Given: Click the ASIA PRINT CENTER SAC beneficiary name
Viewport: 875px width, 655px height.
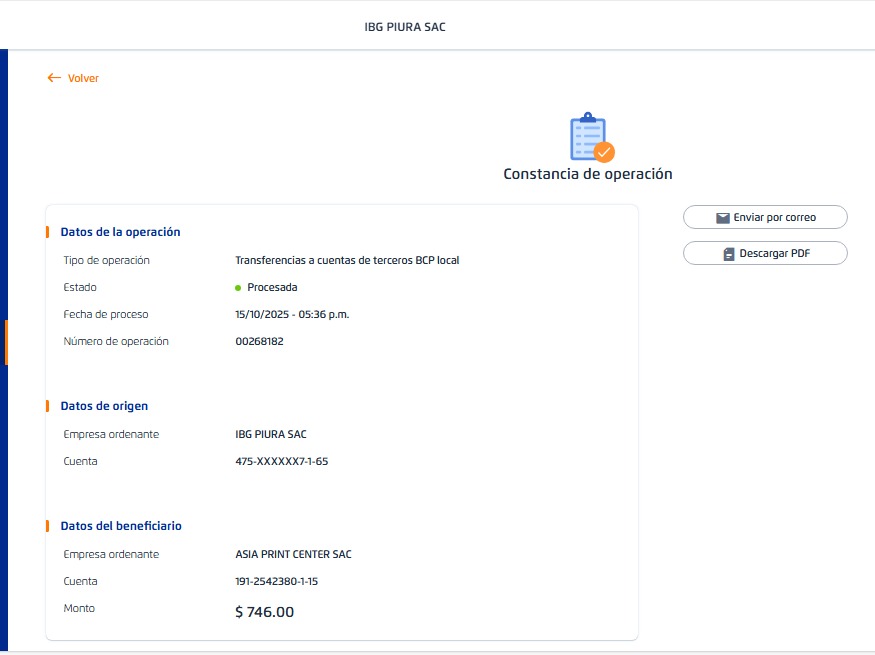Looking at the screenshot, I should pyautogui.click(x=293, y=555).
